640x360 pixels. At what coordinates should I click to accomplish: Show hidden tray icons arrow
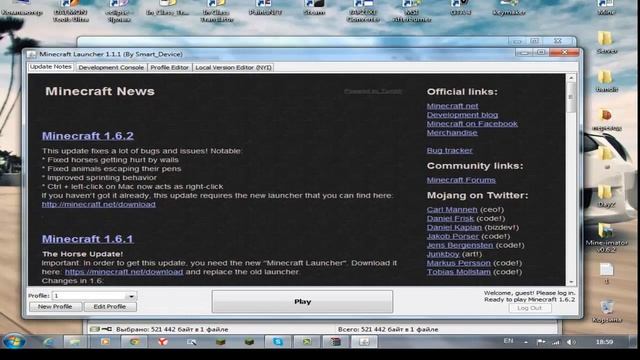point(526,342)
